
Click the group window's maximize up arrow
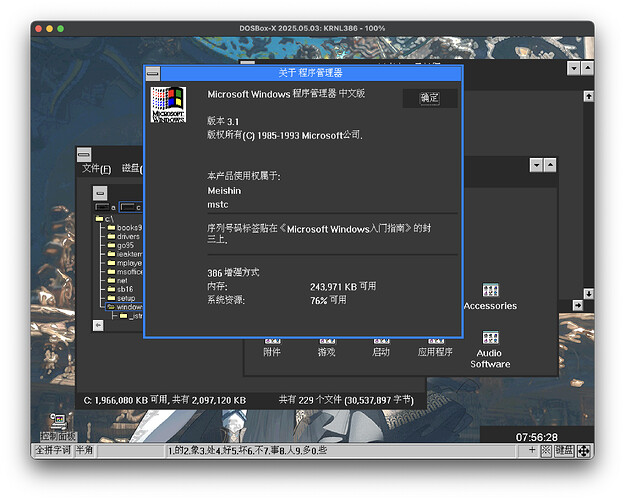pyautogui.click(x=550, y=165)
